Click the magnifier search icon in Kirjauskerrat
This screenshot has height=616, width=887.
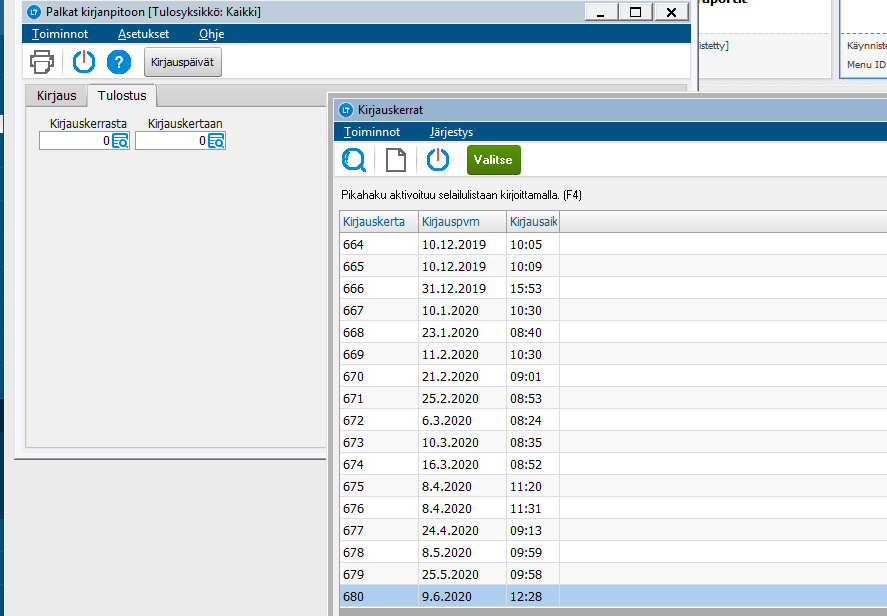point(354,160)
